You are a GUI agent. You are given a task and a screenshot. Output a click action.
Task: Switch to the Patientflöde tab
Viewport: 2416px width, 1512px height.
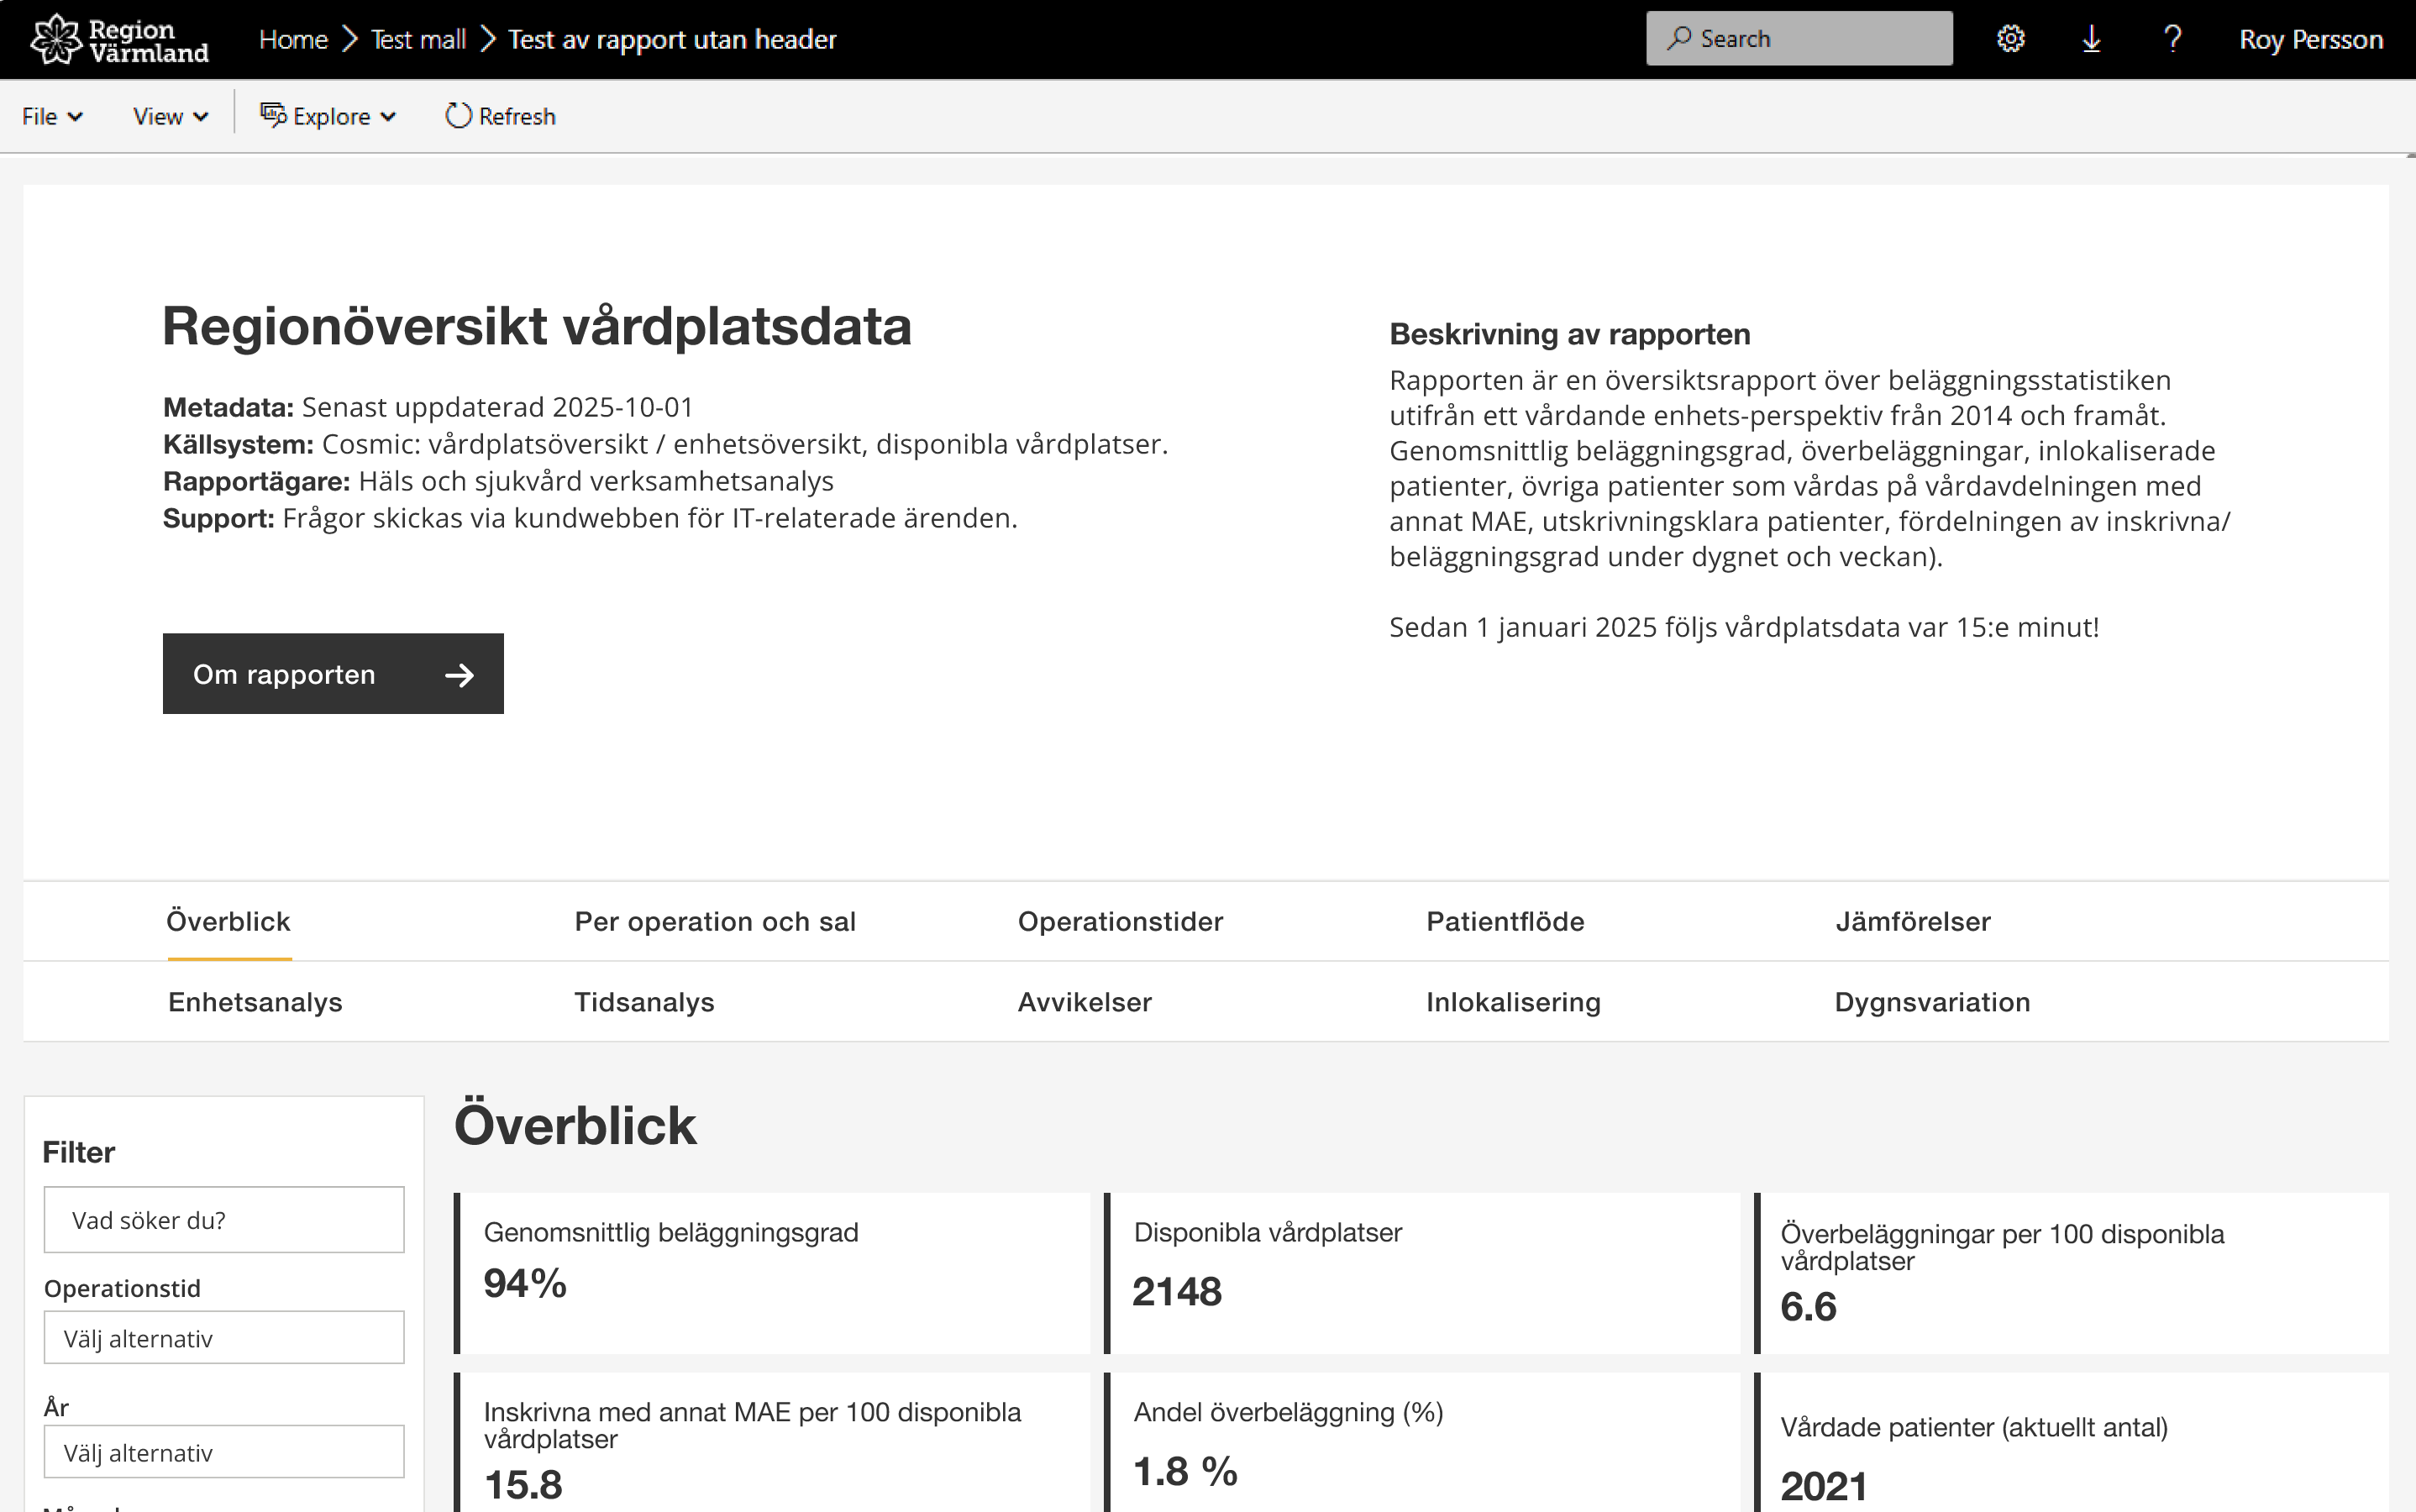coord(1505,921)
